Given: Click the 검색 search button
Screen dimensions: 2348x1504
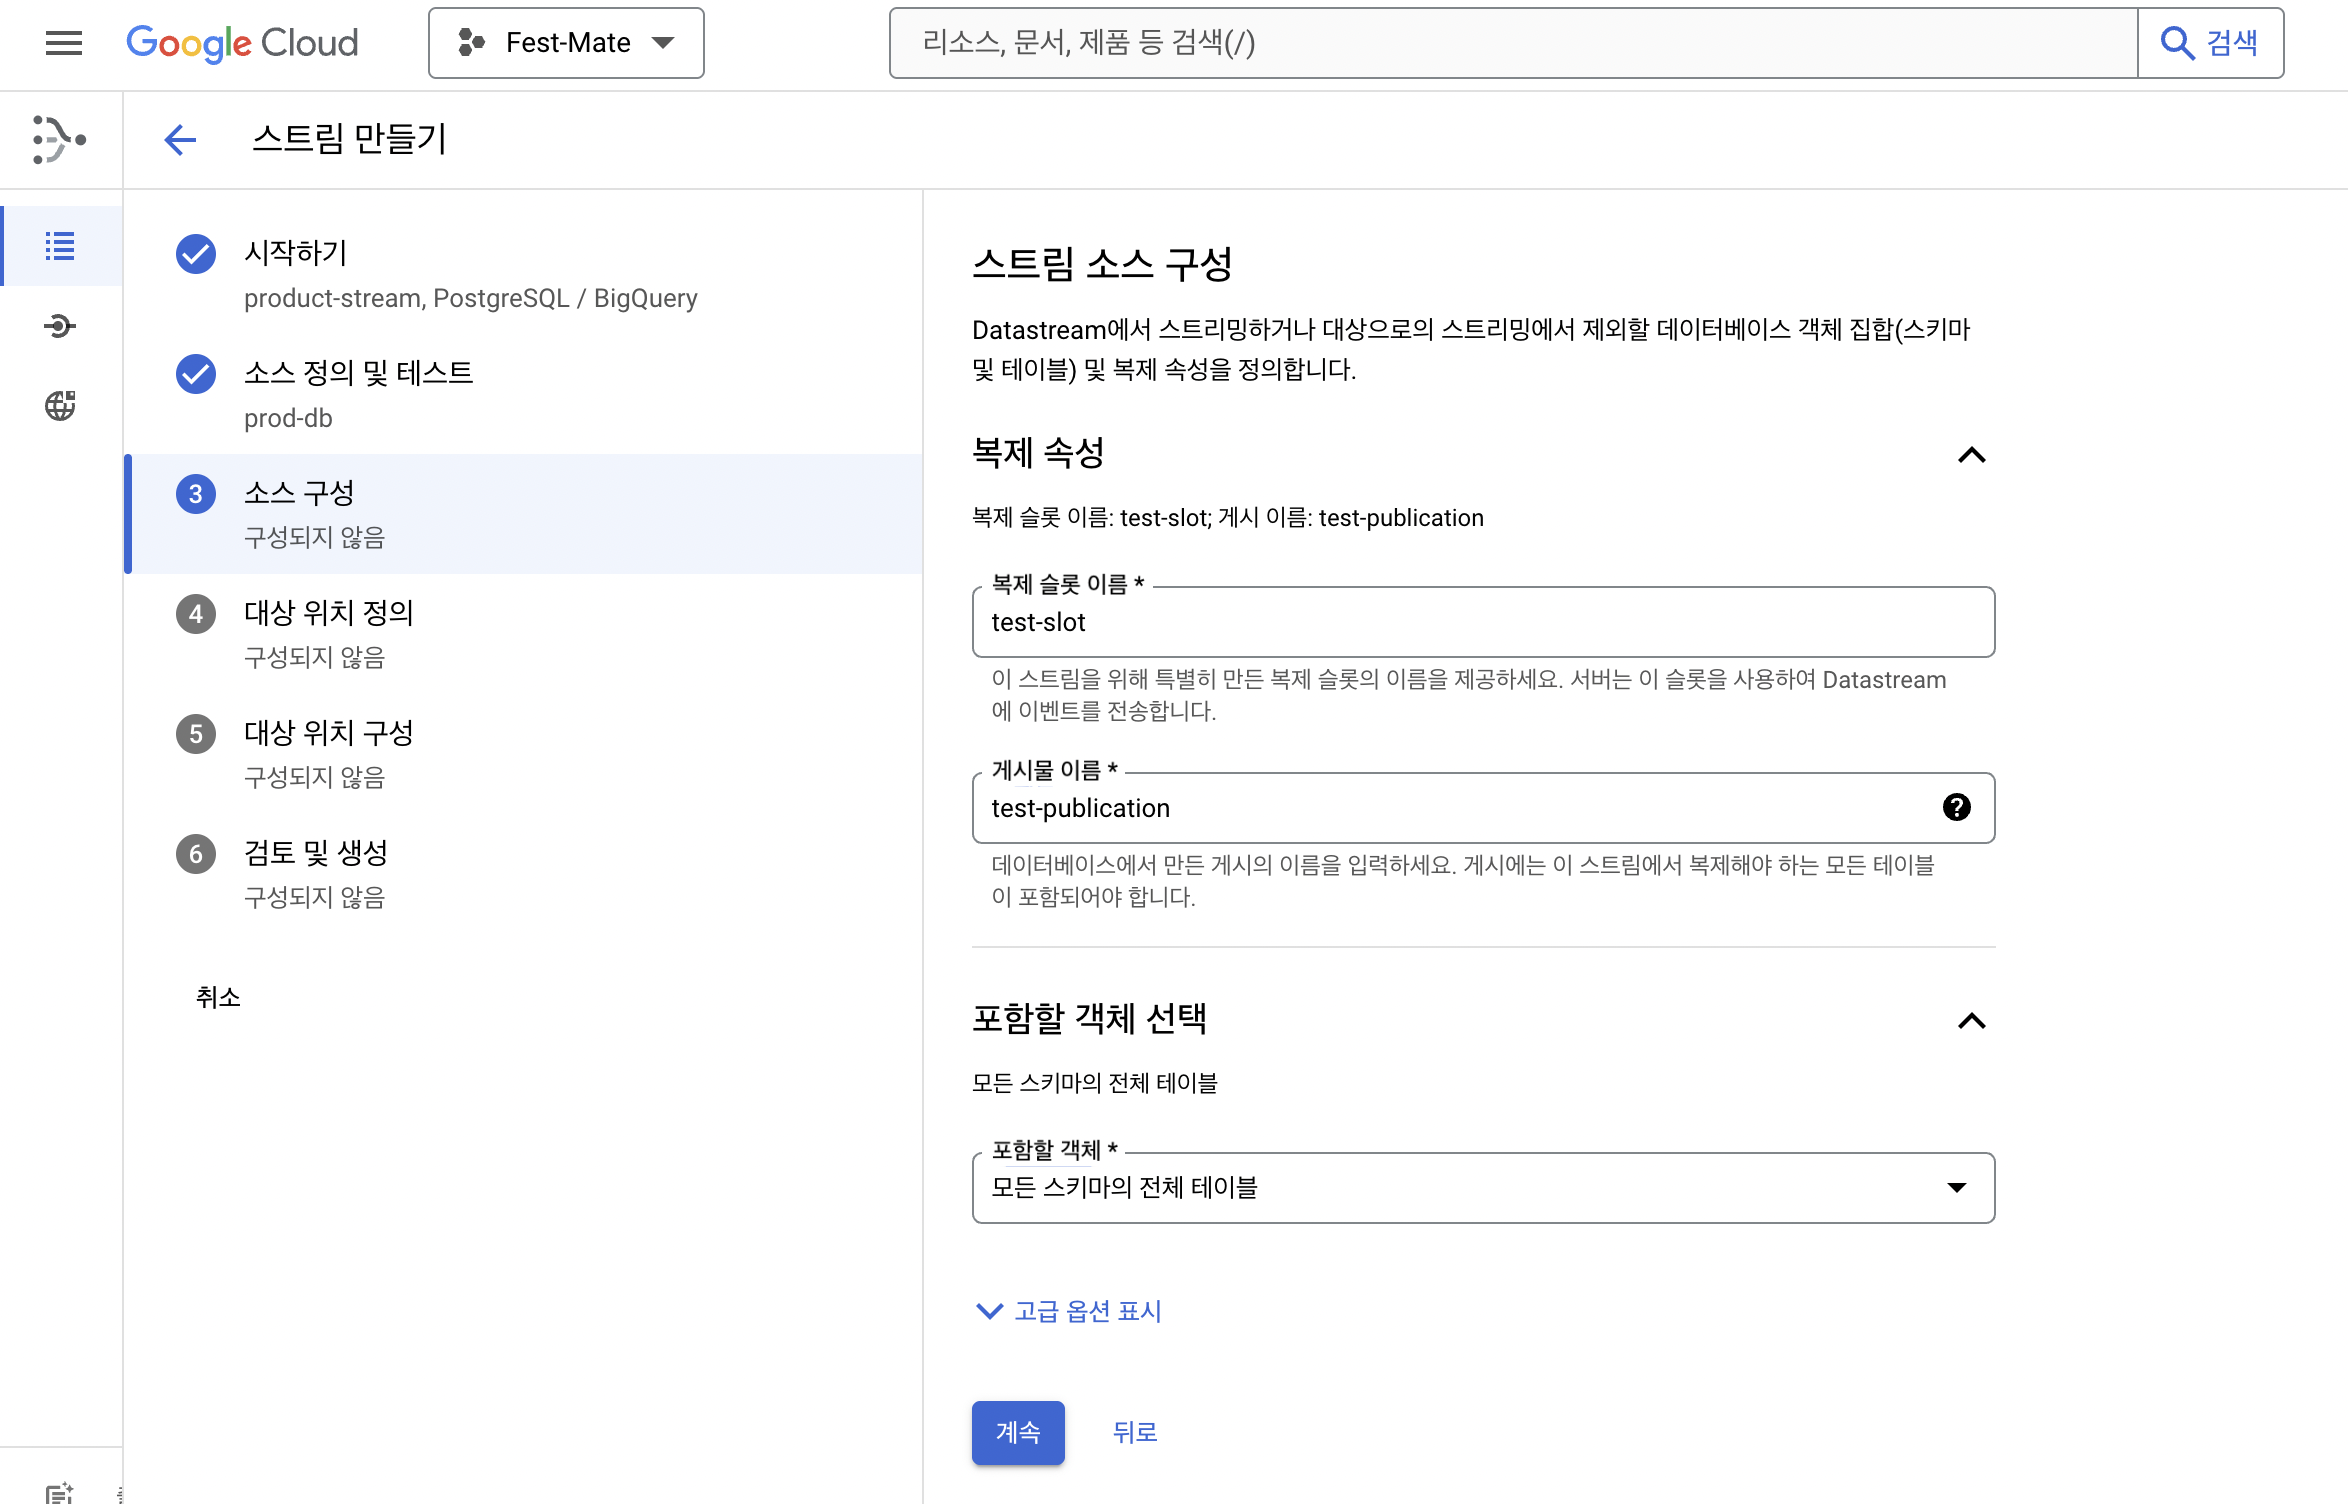Looking at the screenshot, I should click(2211, 43).
